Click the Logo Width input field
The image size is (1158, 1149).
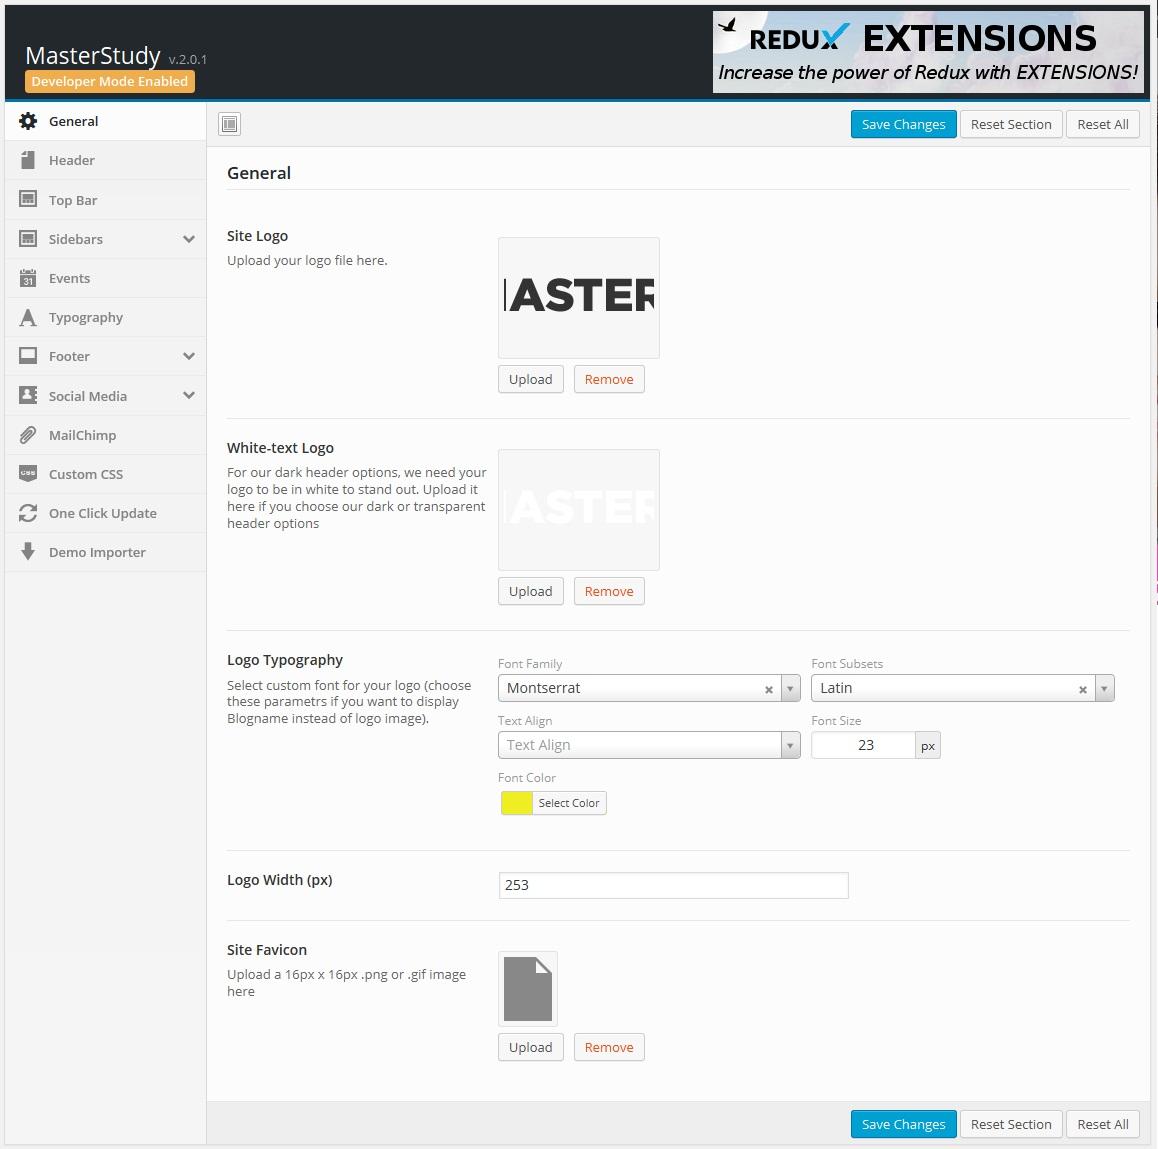pyautogui.click(x=674, y=885)
